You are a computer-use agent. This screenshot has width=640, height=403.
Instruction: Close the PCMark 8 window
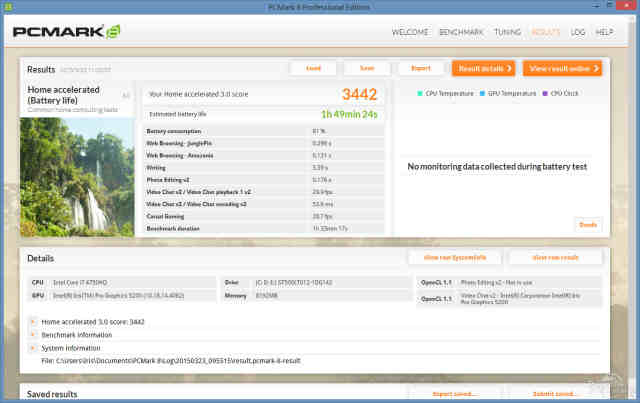pos(627,5)
